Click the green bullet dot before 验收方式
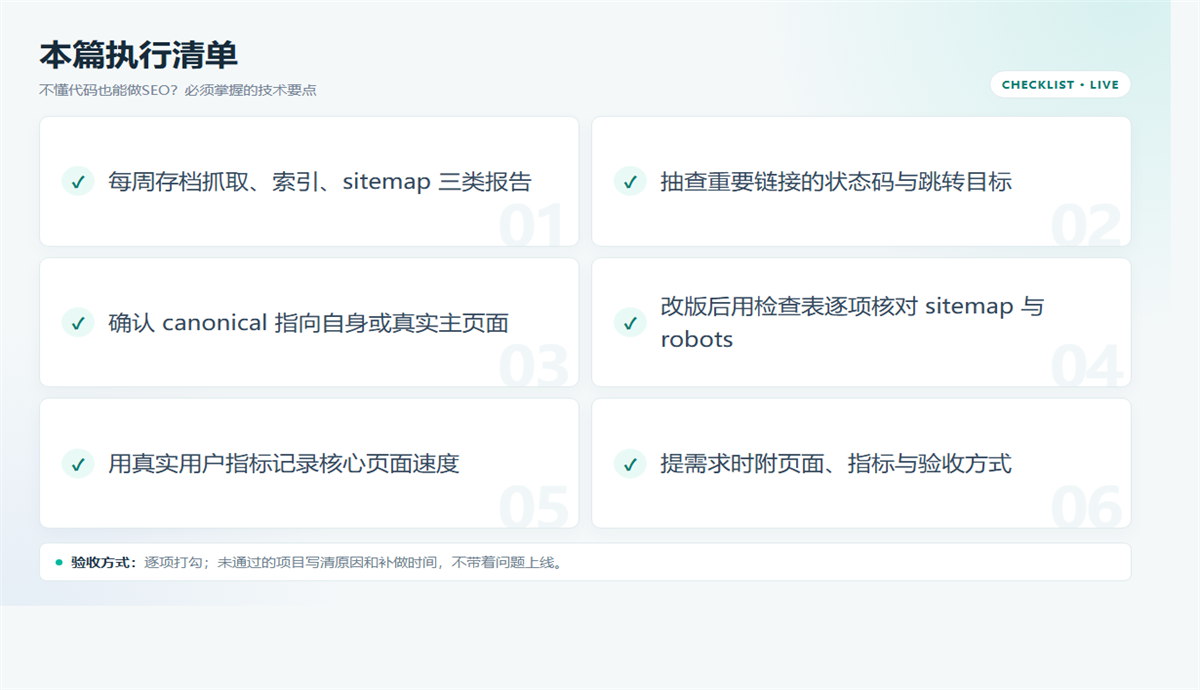This screenshot has height=690, width=1200. click(x=59, y=562)
